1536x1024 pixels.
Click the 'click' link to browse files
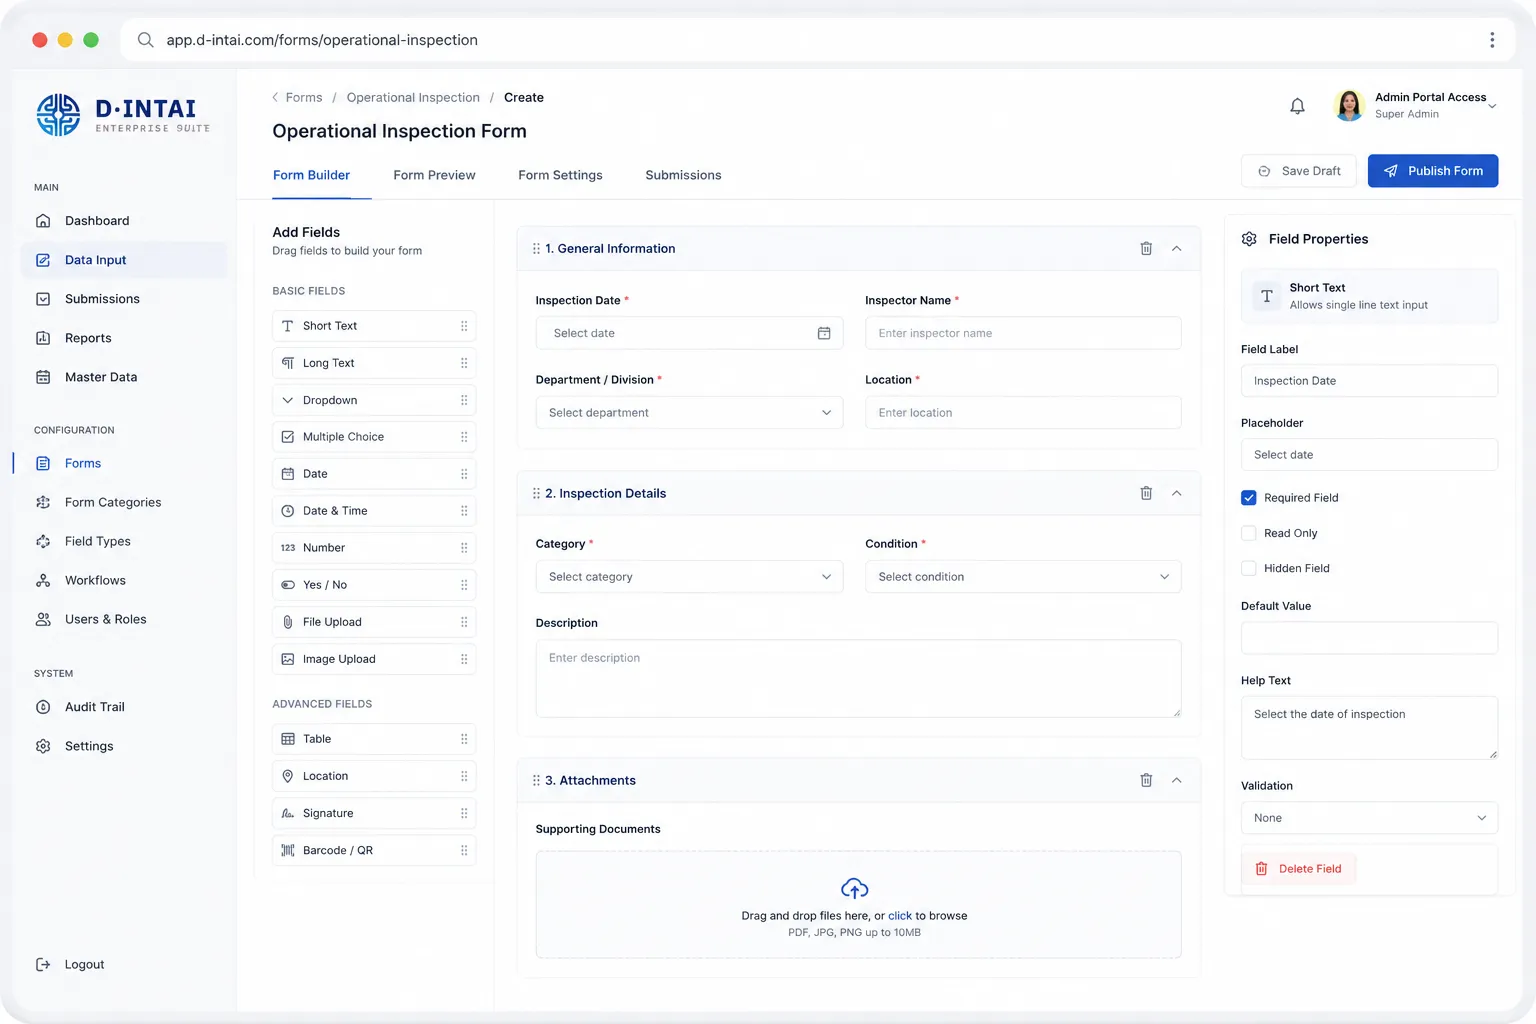(900, 916)
